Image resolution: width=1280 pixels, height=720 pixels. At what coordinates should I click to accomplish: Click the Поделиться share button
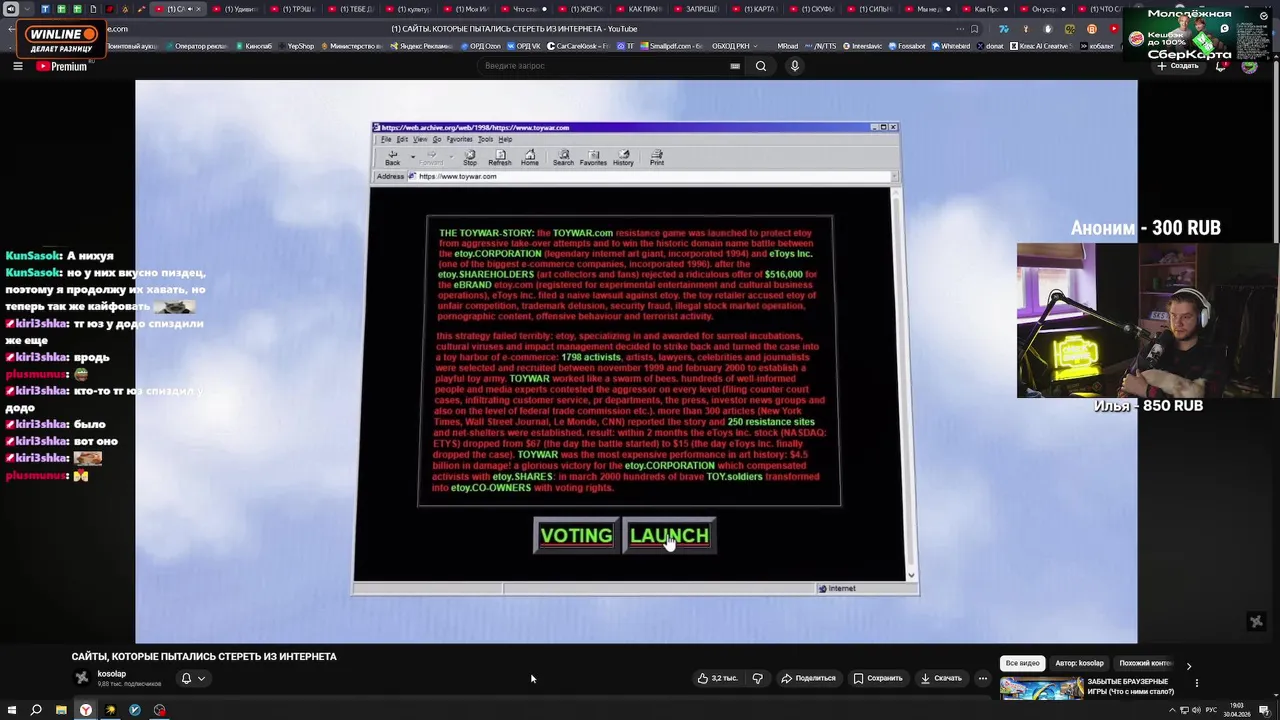coord(808,678)
